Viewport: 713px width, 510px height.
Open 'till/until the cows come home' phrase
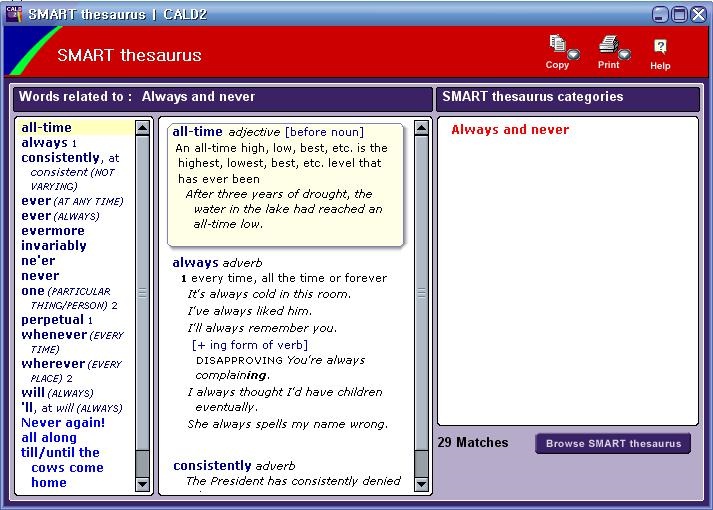coord(62,467)
